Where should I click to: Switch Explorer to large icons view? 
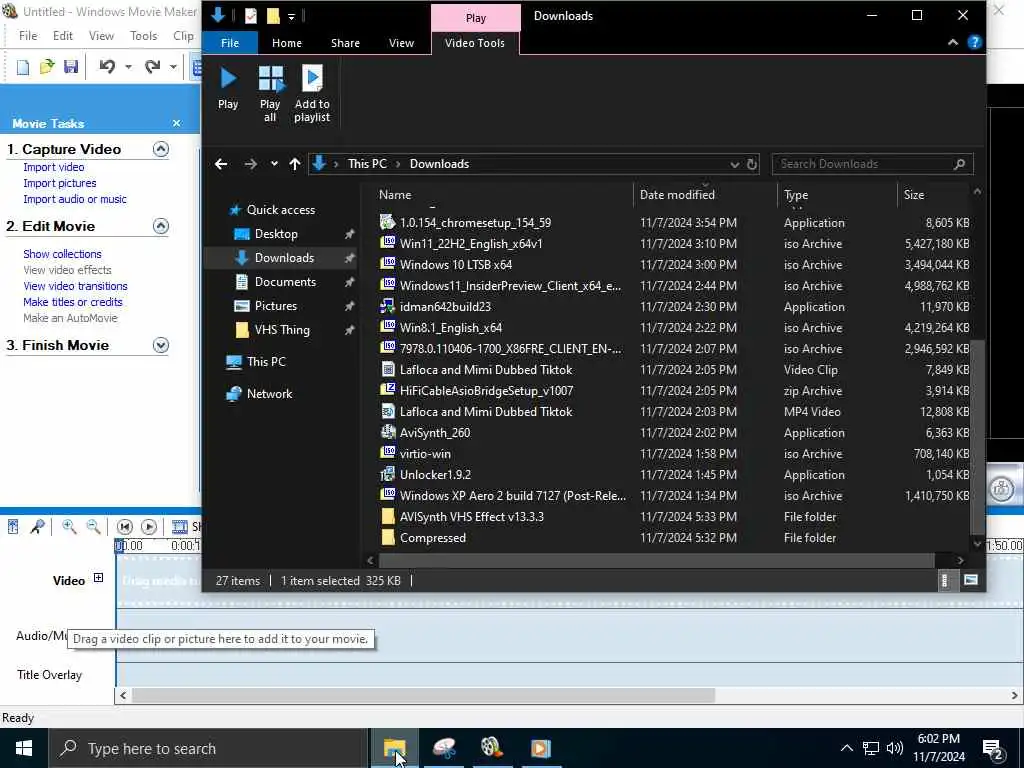[970, 581]
